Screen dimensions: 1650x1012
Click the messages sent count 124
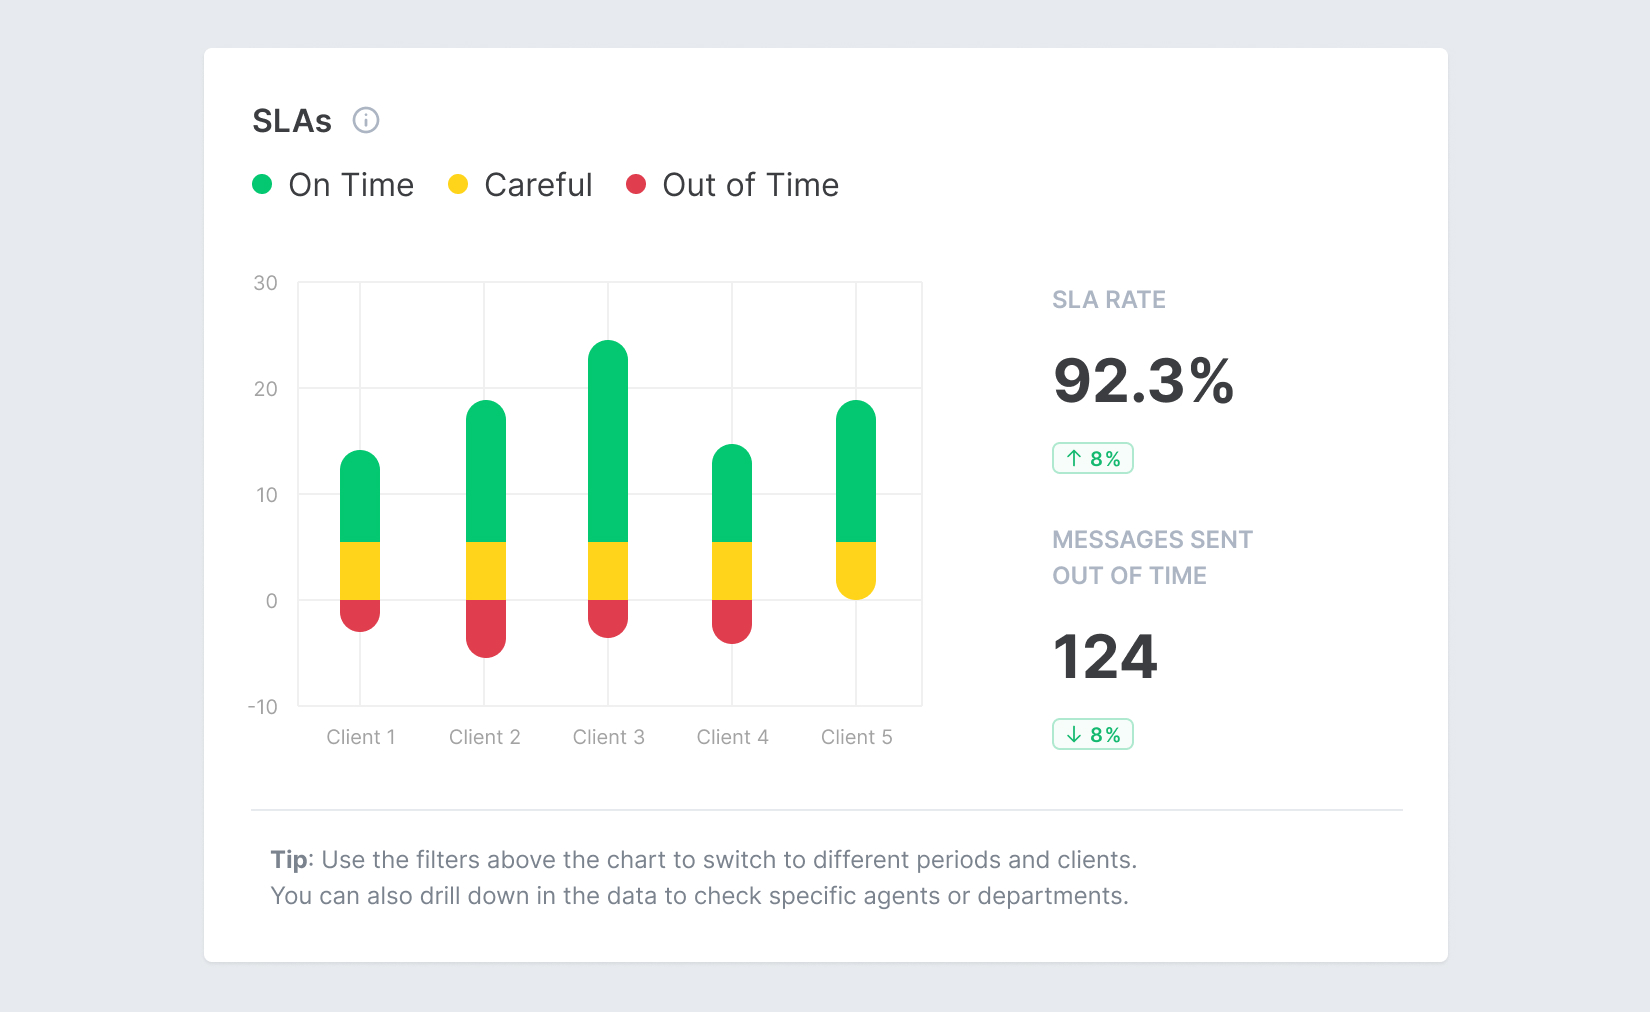click(1105, 657)
